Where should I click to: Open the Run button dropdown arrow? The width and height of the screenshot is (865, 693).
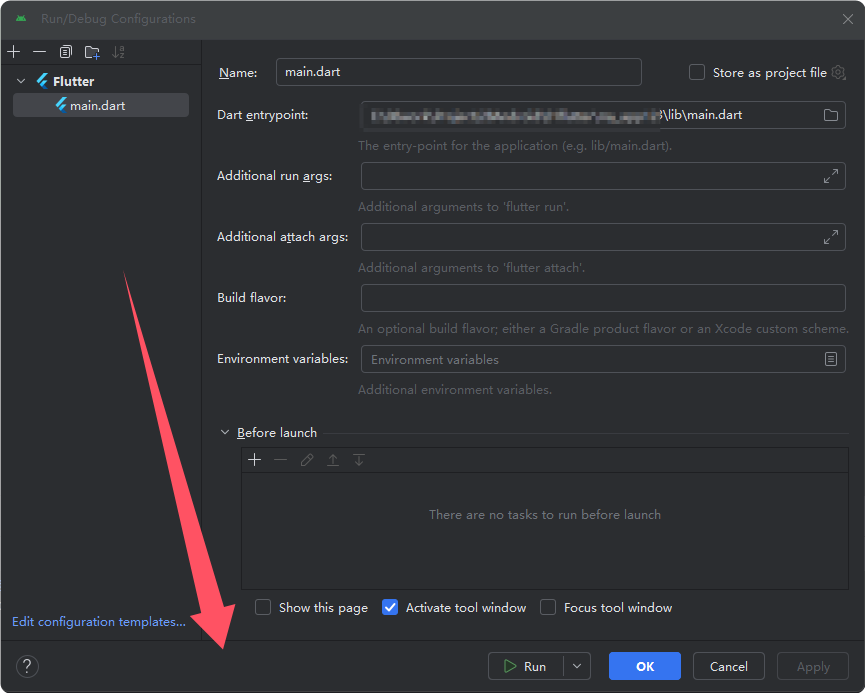pos(577,666)
